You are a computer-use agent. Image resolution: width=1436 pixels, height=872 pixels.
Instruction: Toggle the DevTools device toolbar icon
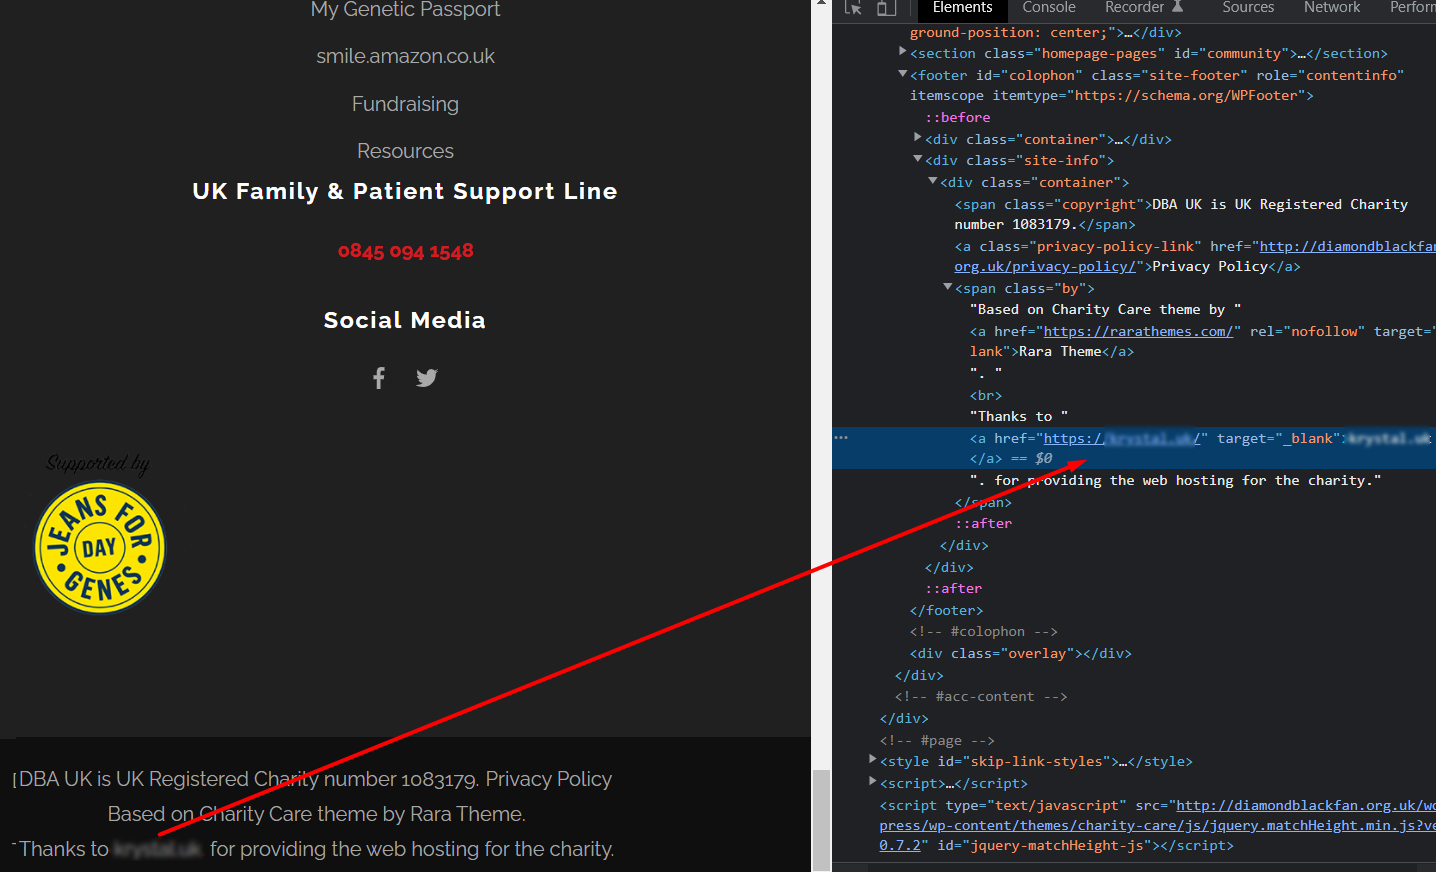pos(886,8)
